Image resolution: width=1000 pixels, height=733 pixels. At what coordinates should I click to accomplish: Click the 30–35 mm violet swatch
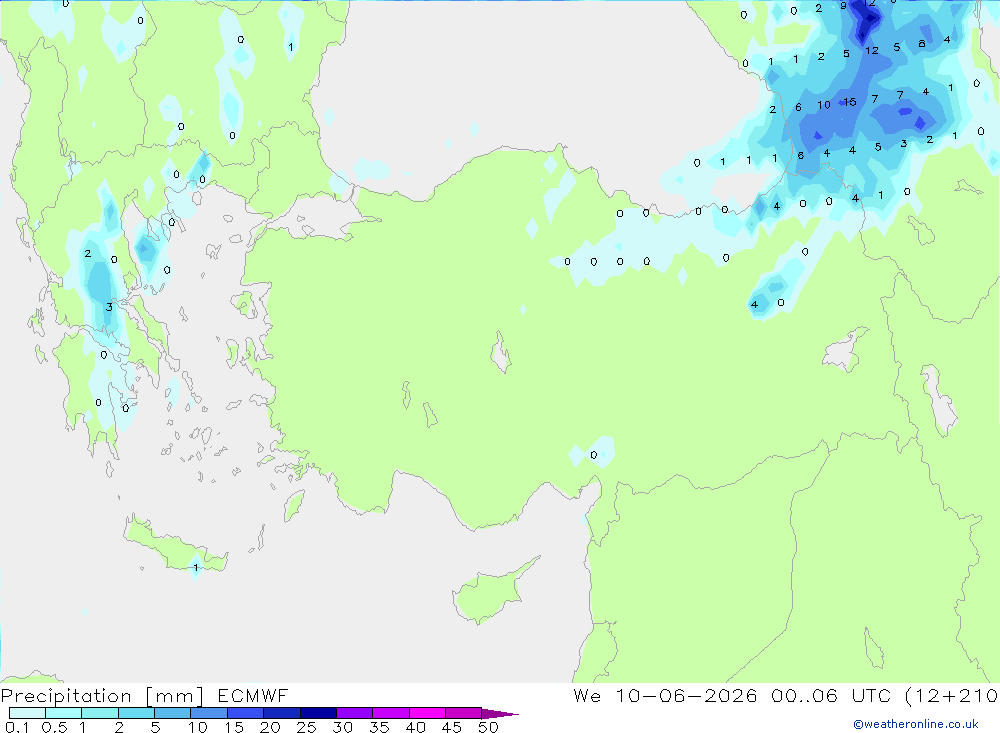(354, 713)
